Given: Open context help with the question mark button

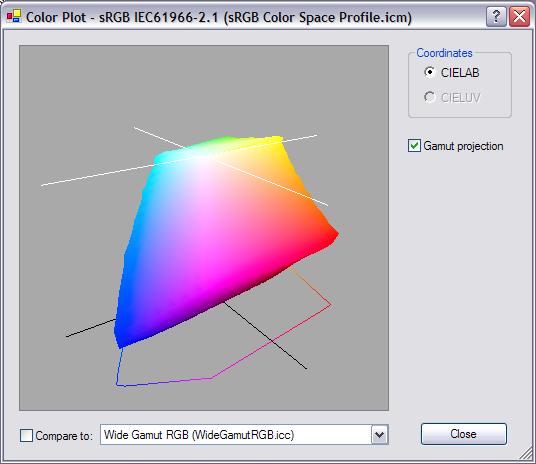Looking at the screenshot, I should 496,16.
